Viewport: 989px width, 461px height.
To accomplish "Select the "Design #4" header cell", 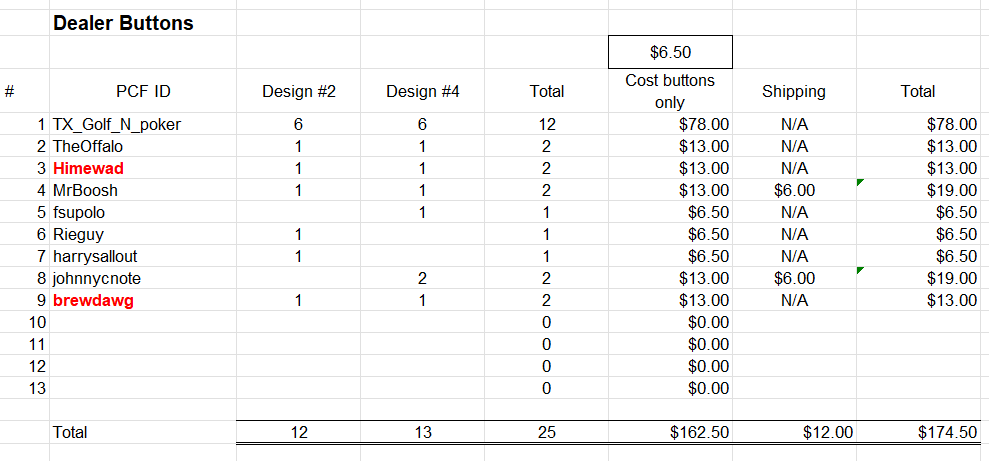I will click(x=422, y=92).
